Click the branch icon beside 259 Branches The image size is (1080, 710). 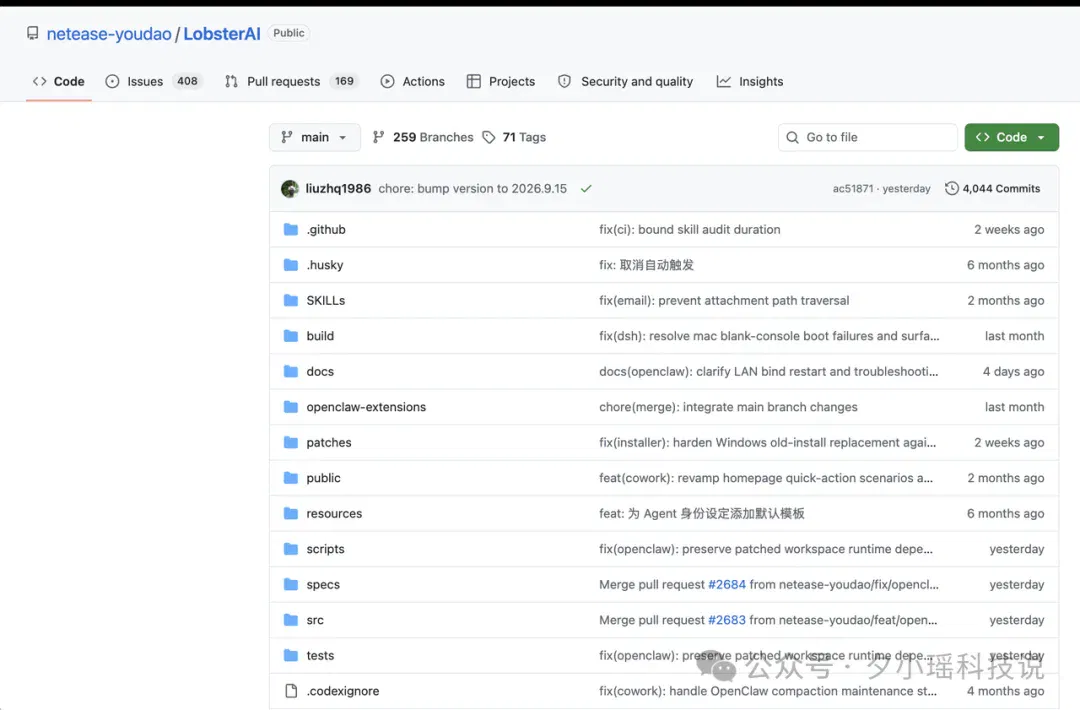[x=378, y=137]
